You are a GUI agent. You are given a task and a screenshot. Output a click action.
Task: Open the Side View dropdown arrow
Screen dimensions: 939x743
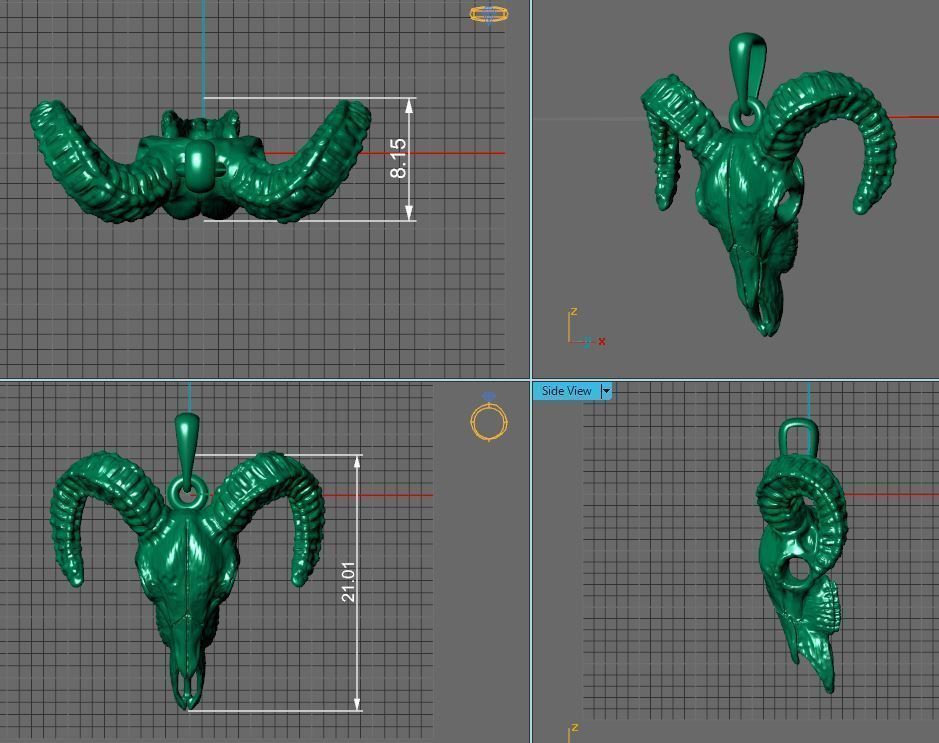click(606, 392)
